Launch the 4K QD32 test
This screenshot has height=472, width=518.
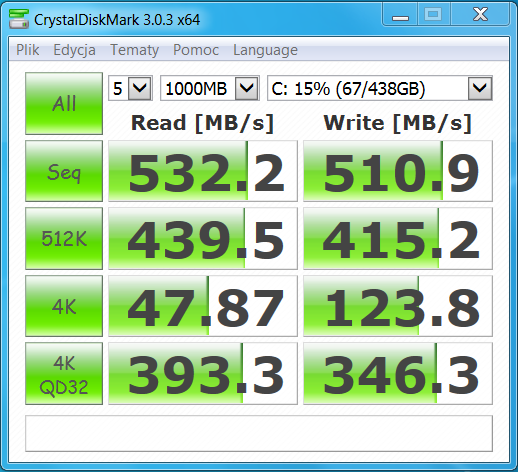pyautogui.click(x=64, y=374)
